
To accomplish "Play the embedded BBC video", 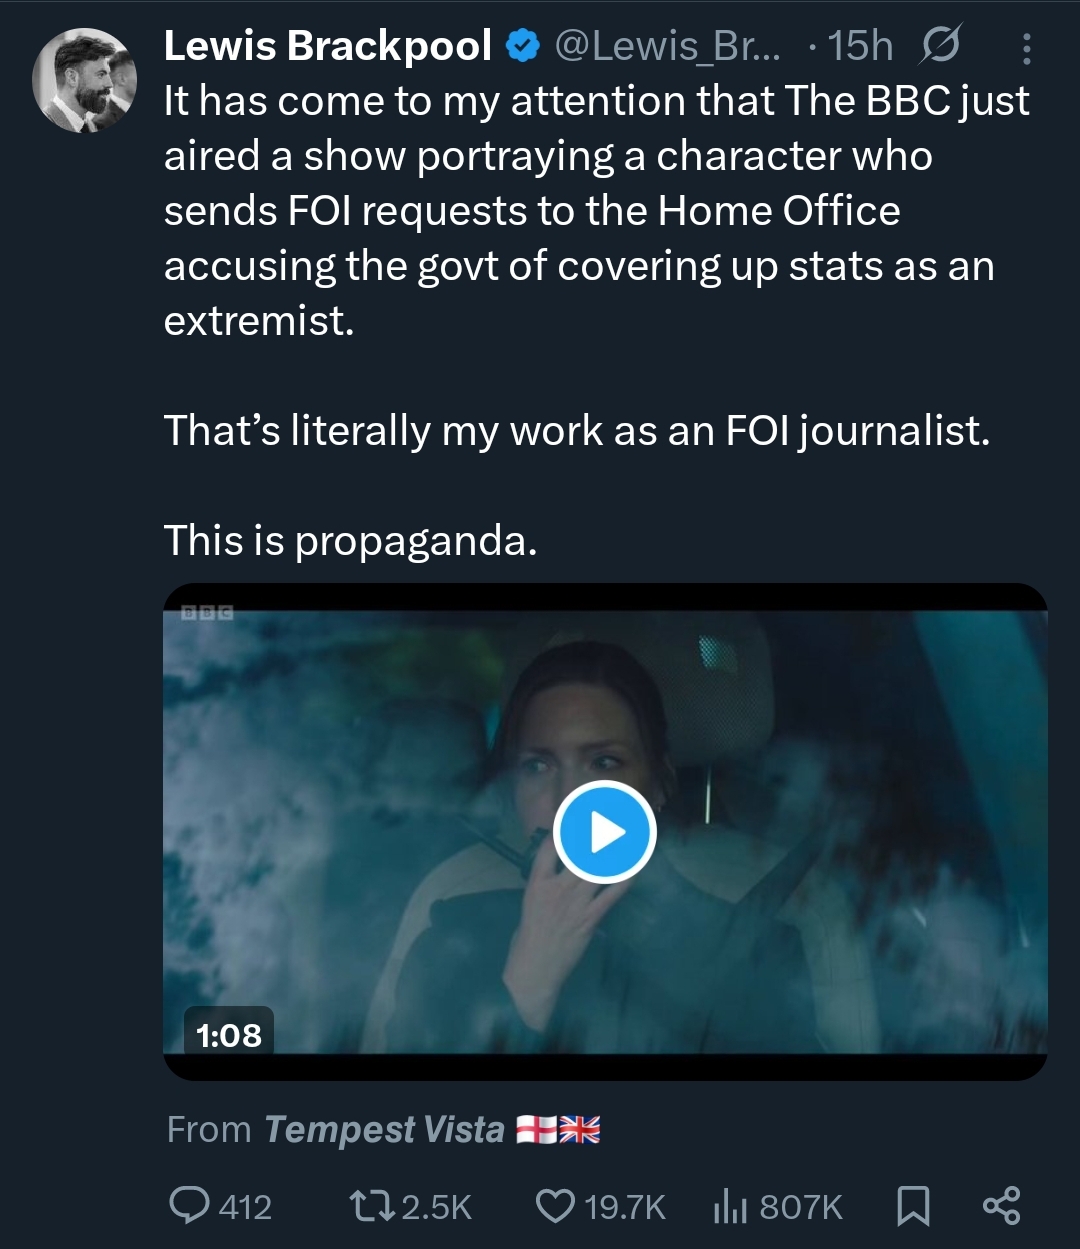I will pyautogui.click(x=604, y=832).
